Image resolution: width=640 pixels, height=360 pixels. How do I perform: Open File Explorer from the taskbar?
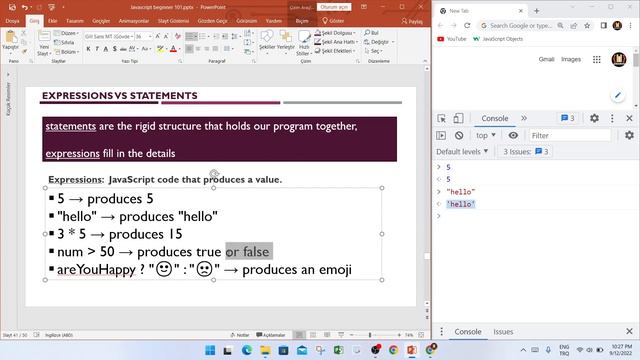[265, 350]
